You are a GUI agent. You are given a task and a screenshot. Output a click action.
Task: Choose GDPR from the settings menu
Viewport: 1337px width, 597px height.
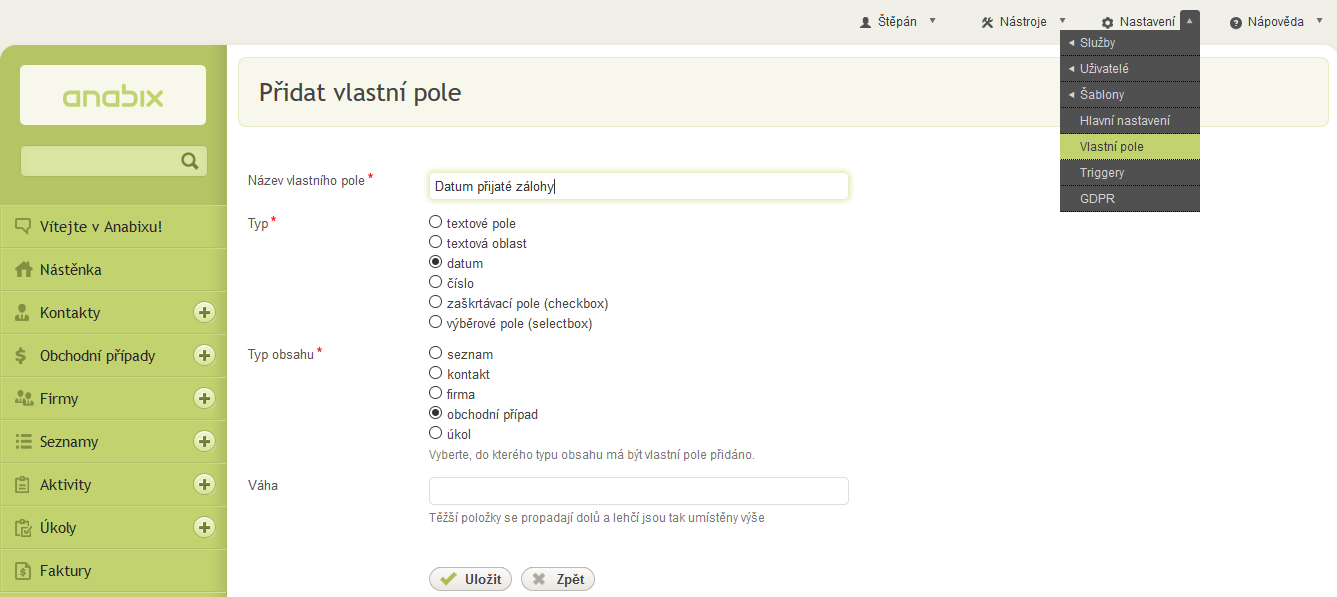coord(1130,199)
